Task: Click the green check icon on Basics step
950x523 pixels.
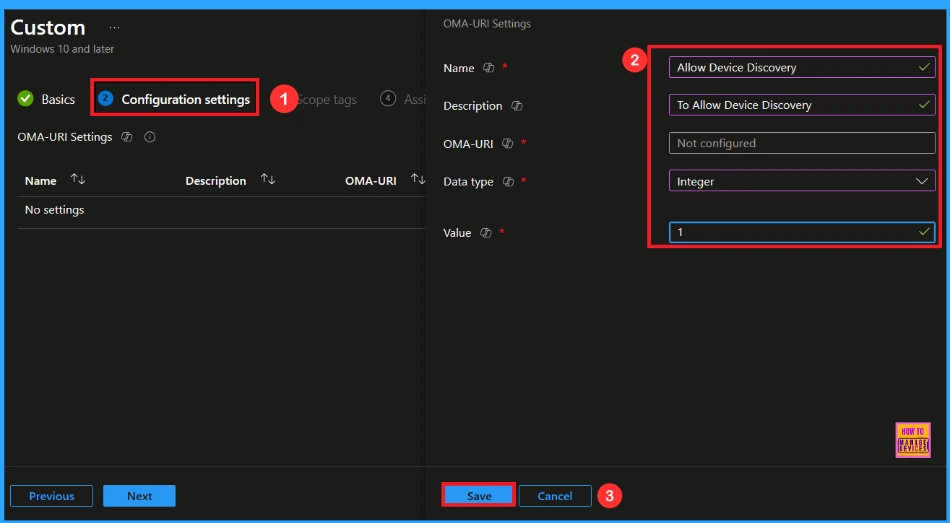Action: click(25, 98)
